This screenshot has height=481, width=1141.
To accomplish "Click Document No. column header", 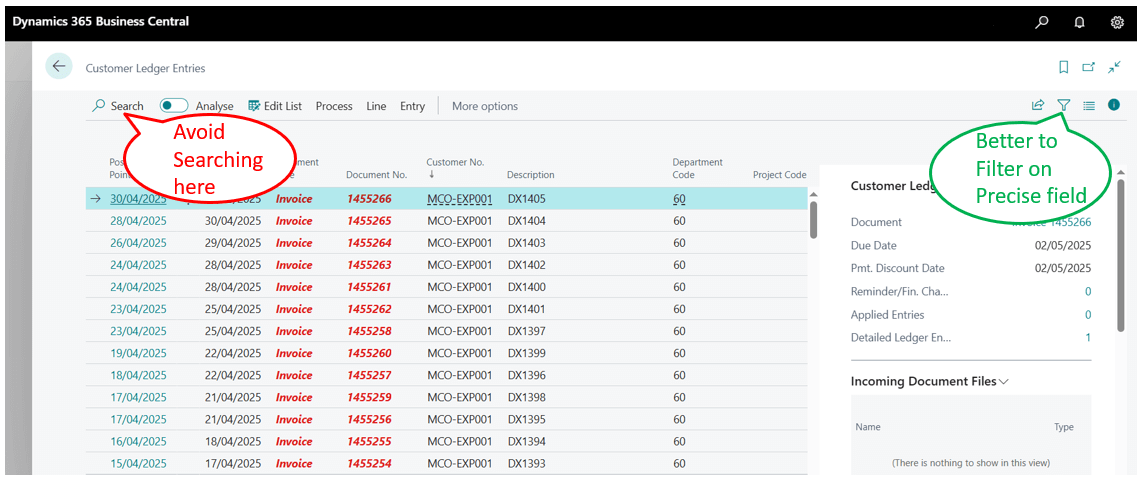I will pos(376,175).
